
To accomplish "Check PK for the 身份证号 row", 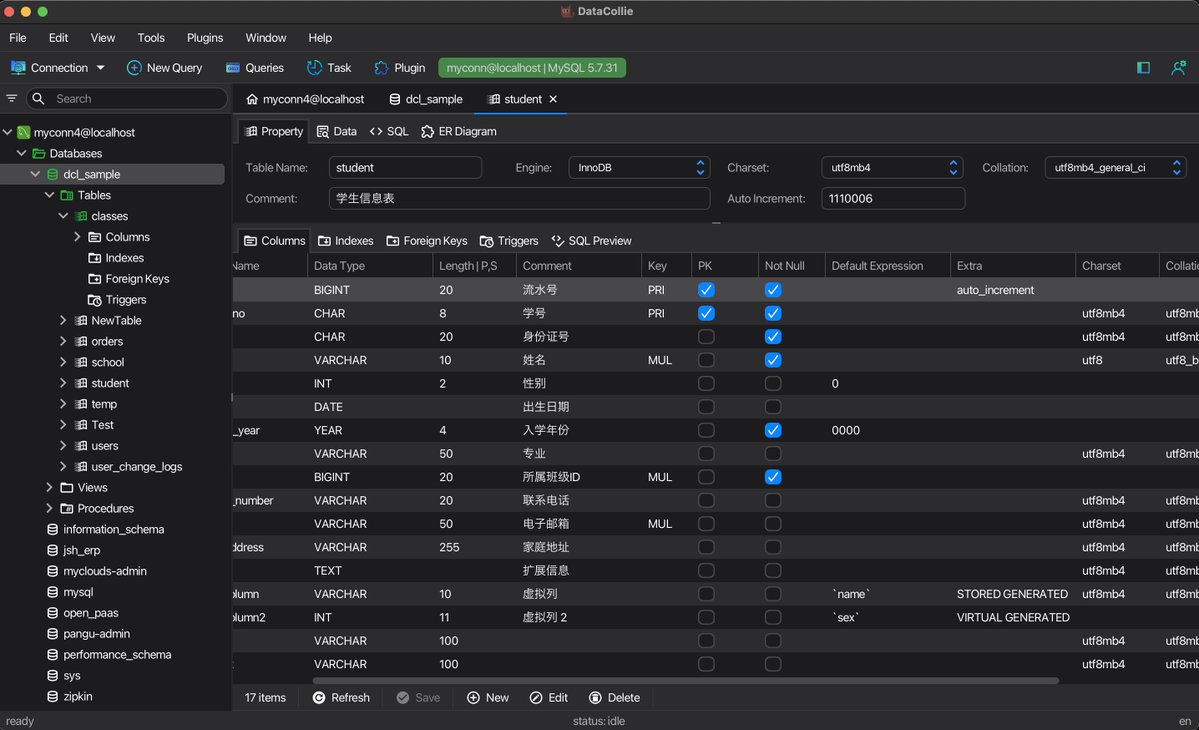I will click(x=706, y=336).
